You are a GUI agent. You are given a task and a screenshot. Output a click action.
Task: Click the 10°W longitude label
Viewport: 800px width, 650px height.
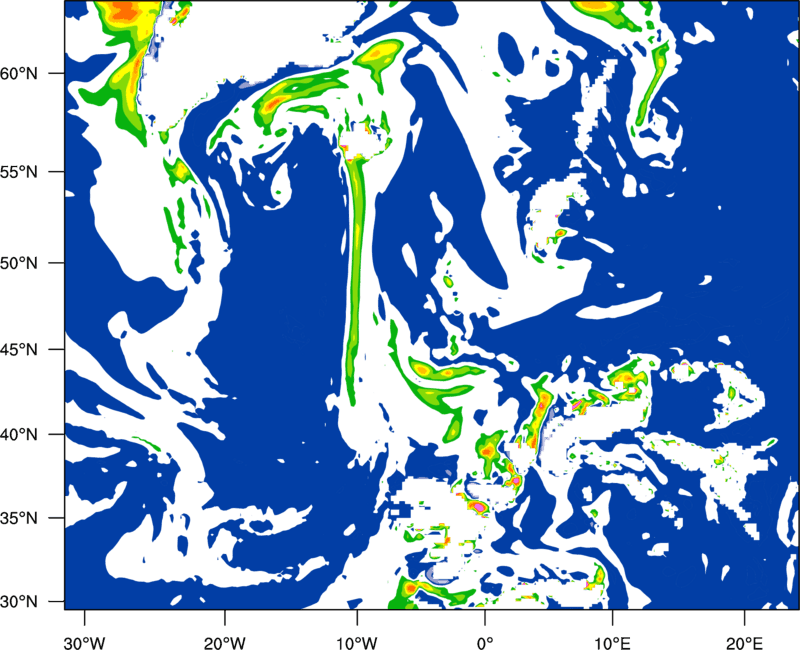[x=357, y=642]
